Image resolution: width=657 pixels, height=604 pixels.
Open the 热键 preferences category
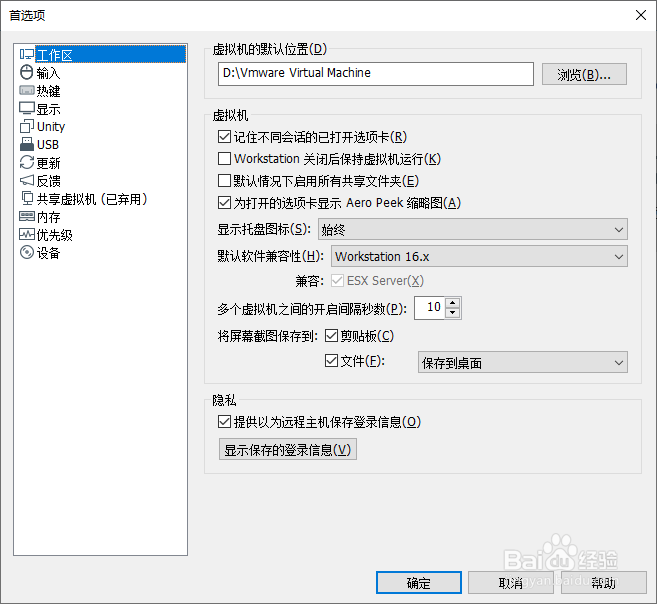click(48, 91)
